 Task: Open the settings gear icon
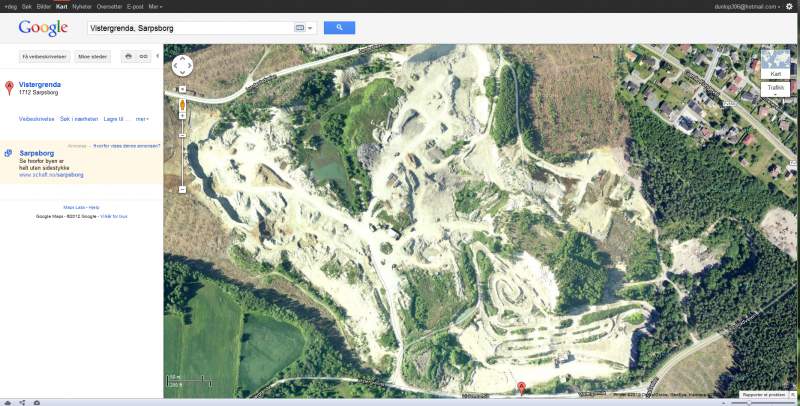pyautogui.click(x=789, y=6)
